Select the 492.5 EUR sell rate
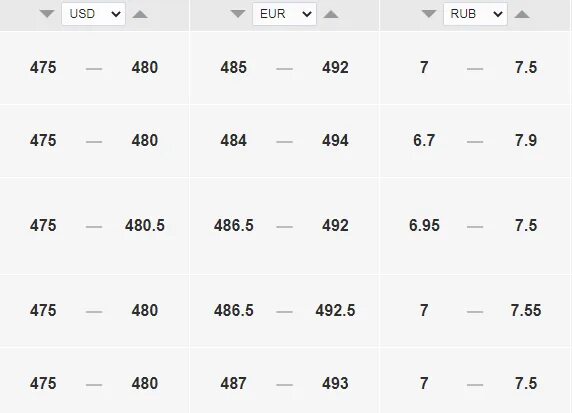572x413 pixels. click(335, 310)
